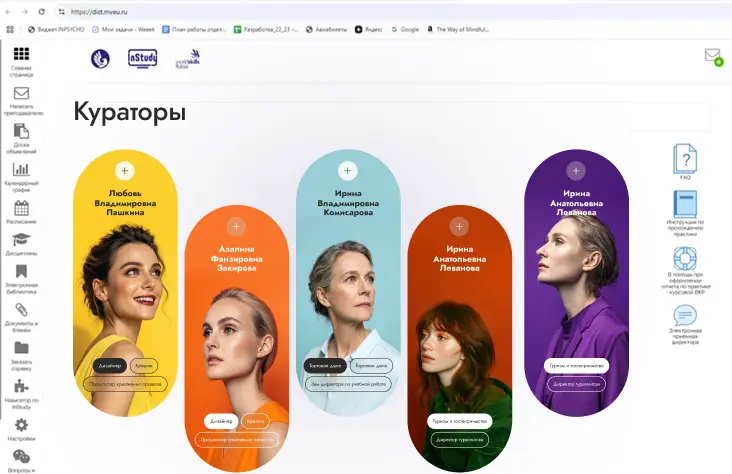The height and width of the screenshot is (474, 732).
Task: Open the Расписание calendar icon
Action: tap(21, 208)
